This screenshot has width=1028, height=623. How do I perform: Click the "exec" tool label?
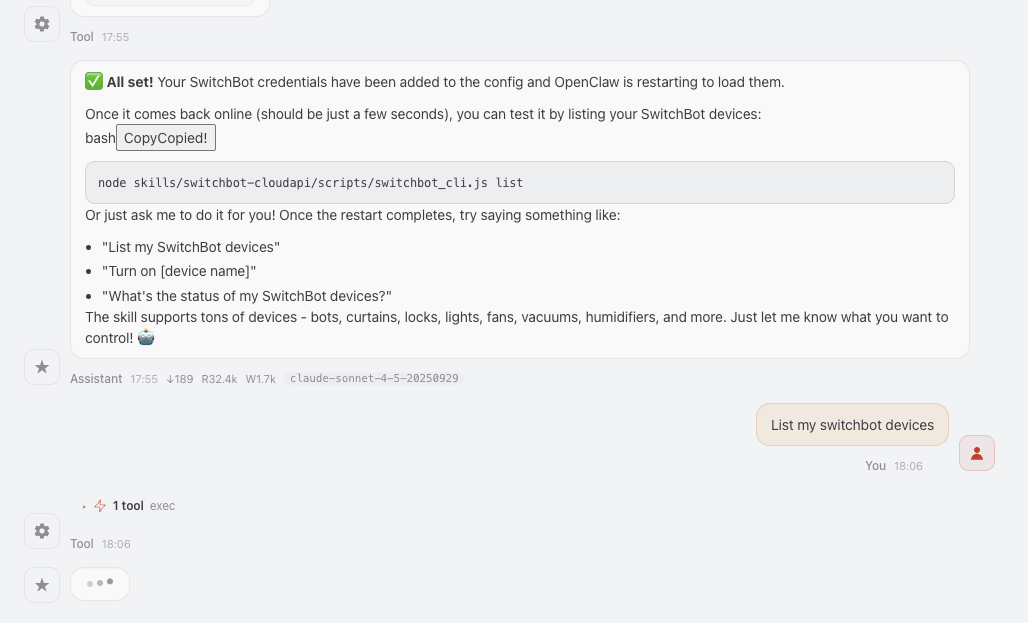point(162,506)
